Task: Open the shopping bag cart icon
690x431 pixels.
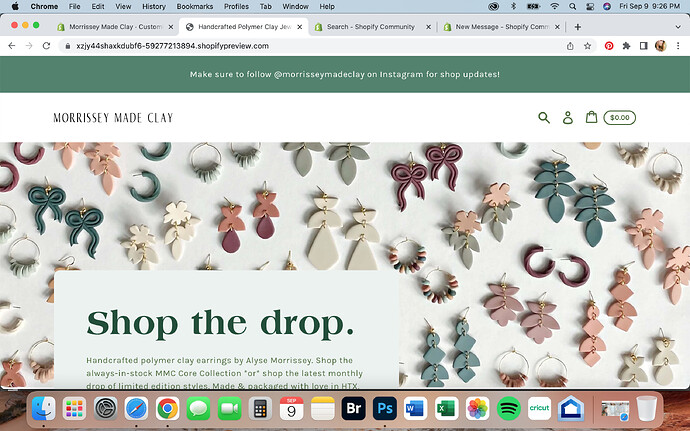Action: tap(591, 117)
